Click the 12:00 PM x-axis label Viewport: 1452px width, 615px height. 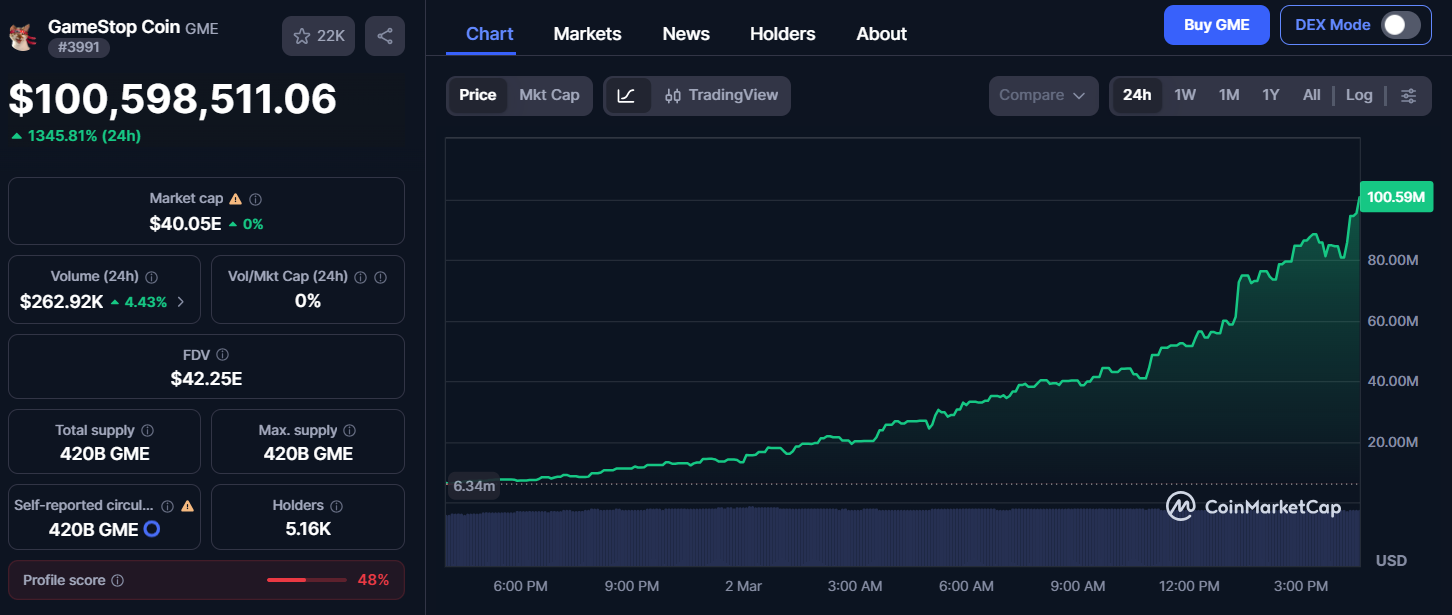pos(1189,586)
